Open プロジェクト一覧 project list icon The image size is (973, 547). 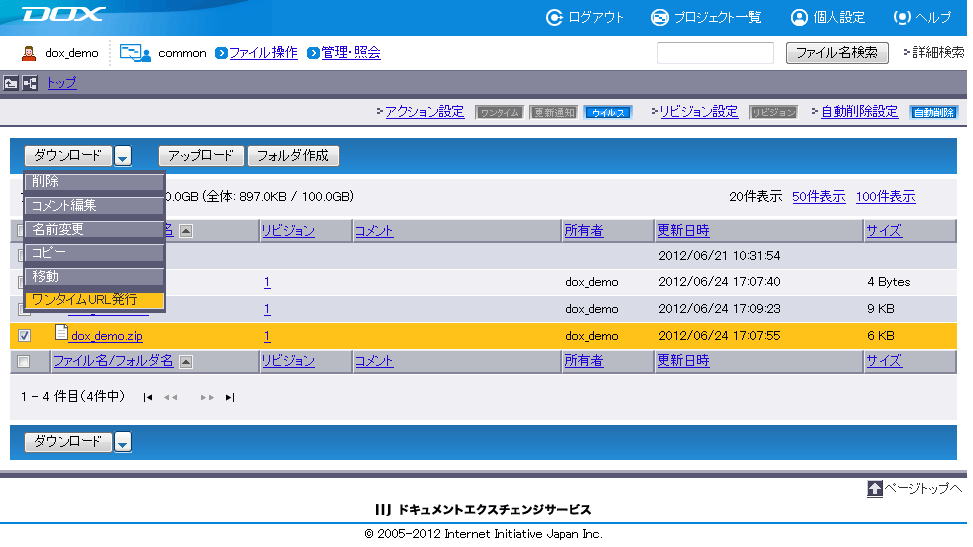659,17
